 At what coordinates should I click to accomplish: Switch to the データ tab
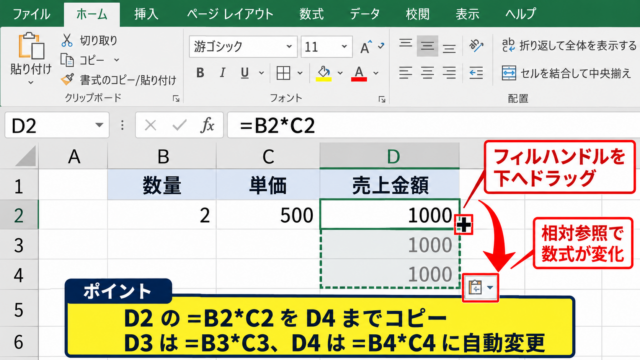364,14
